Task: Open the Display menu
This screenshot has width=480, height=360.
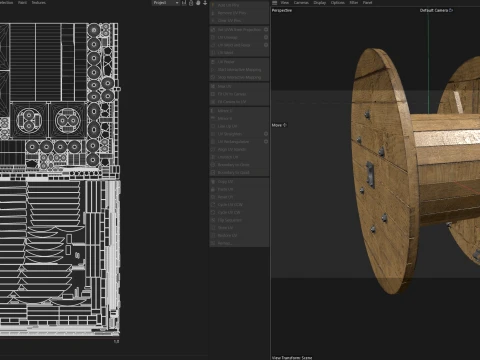Action: [x=320, y=3]
